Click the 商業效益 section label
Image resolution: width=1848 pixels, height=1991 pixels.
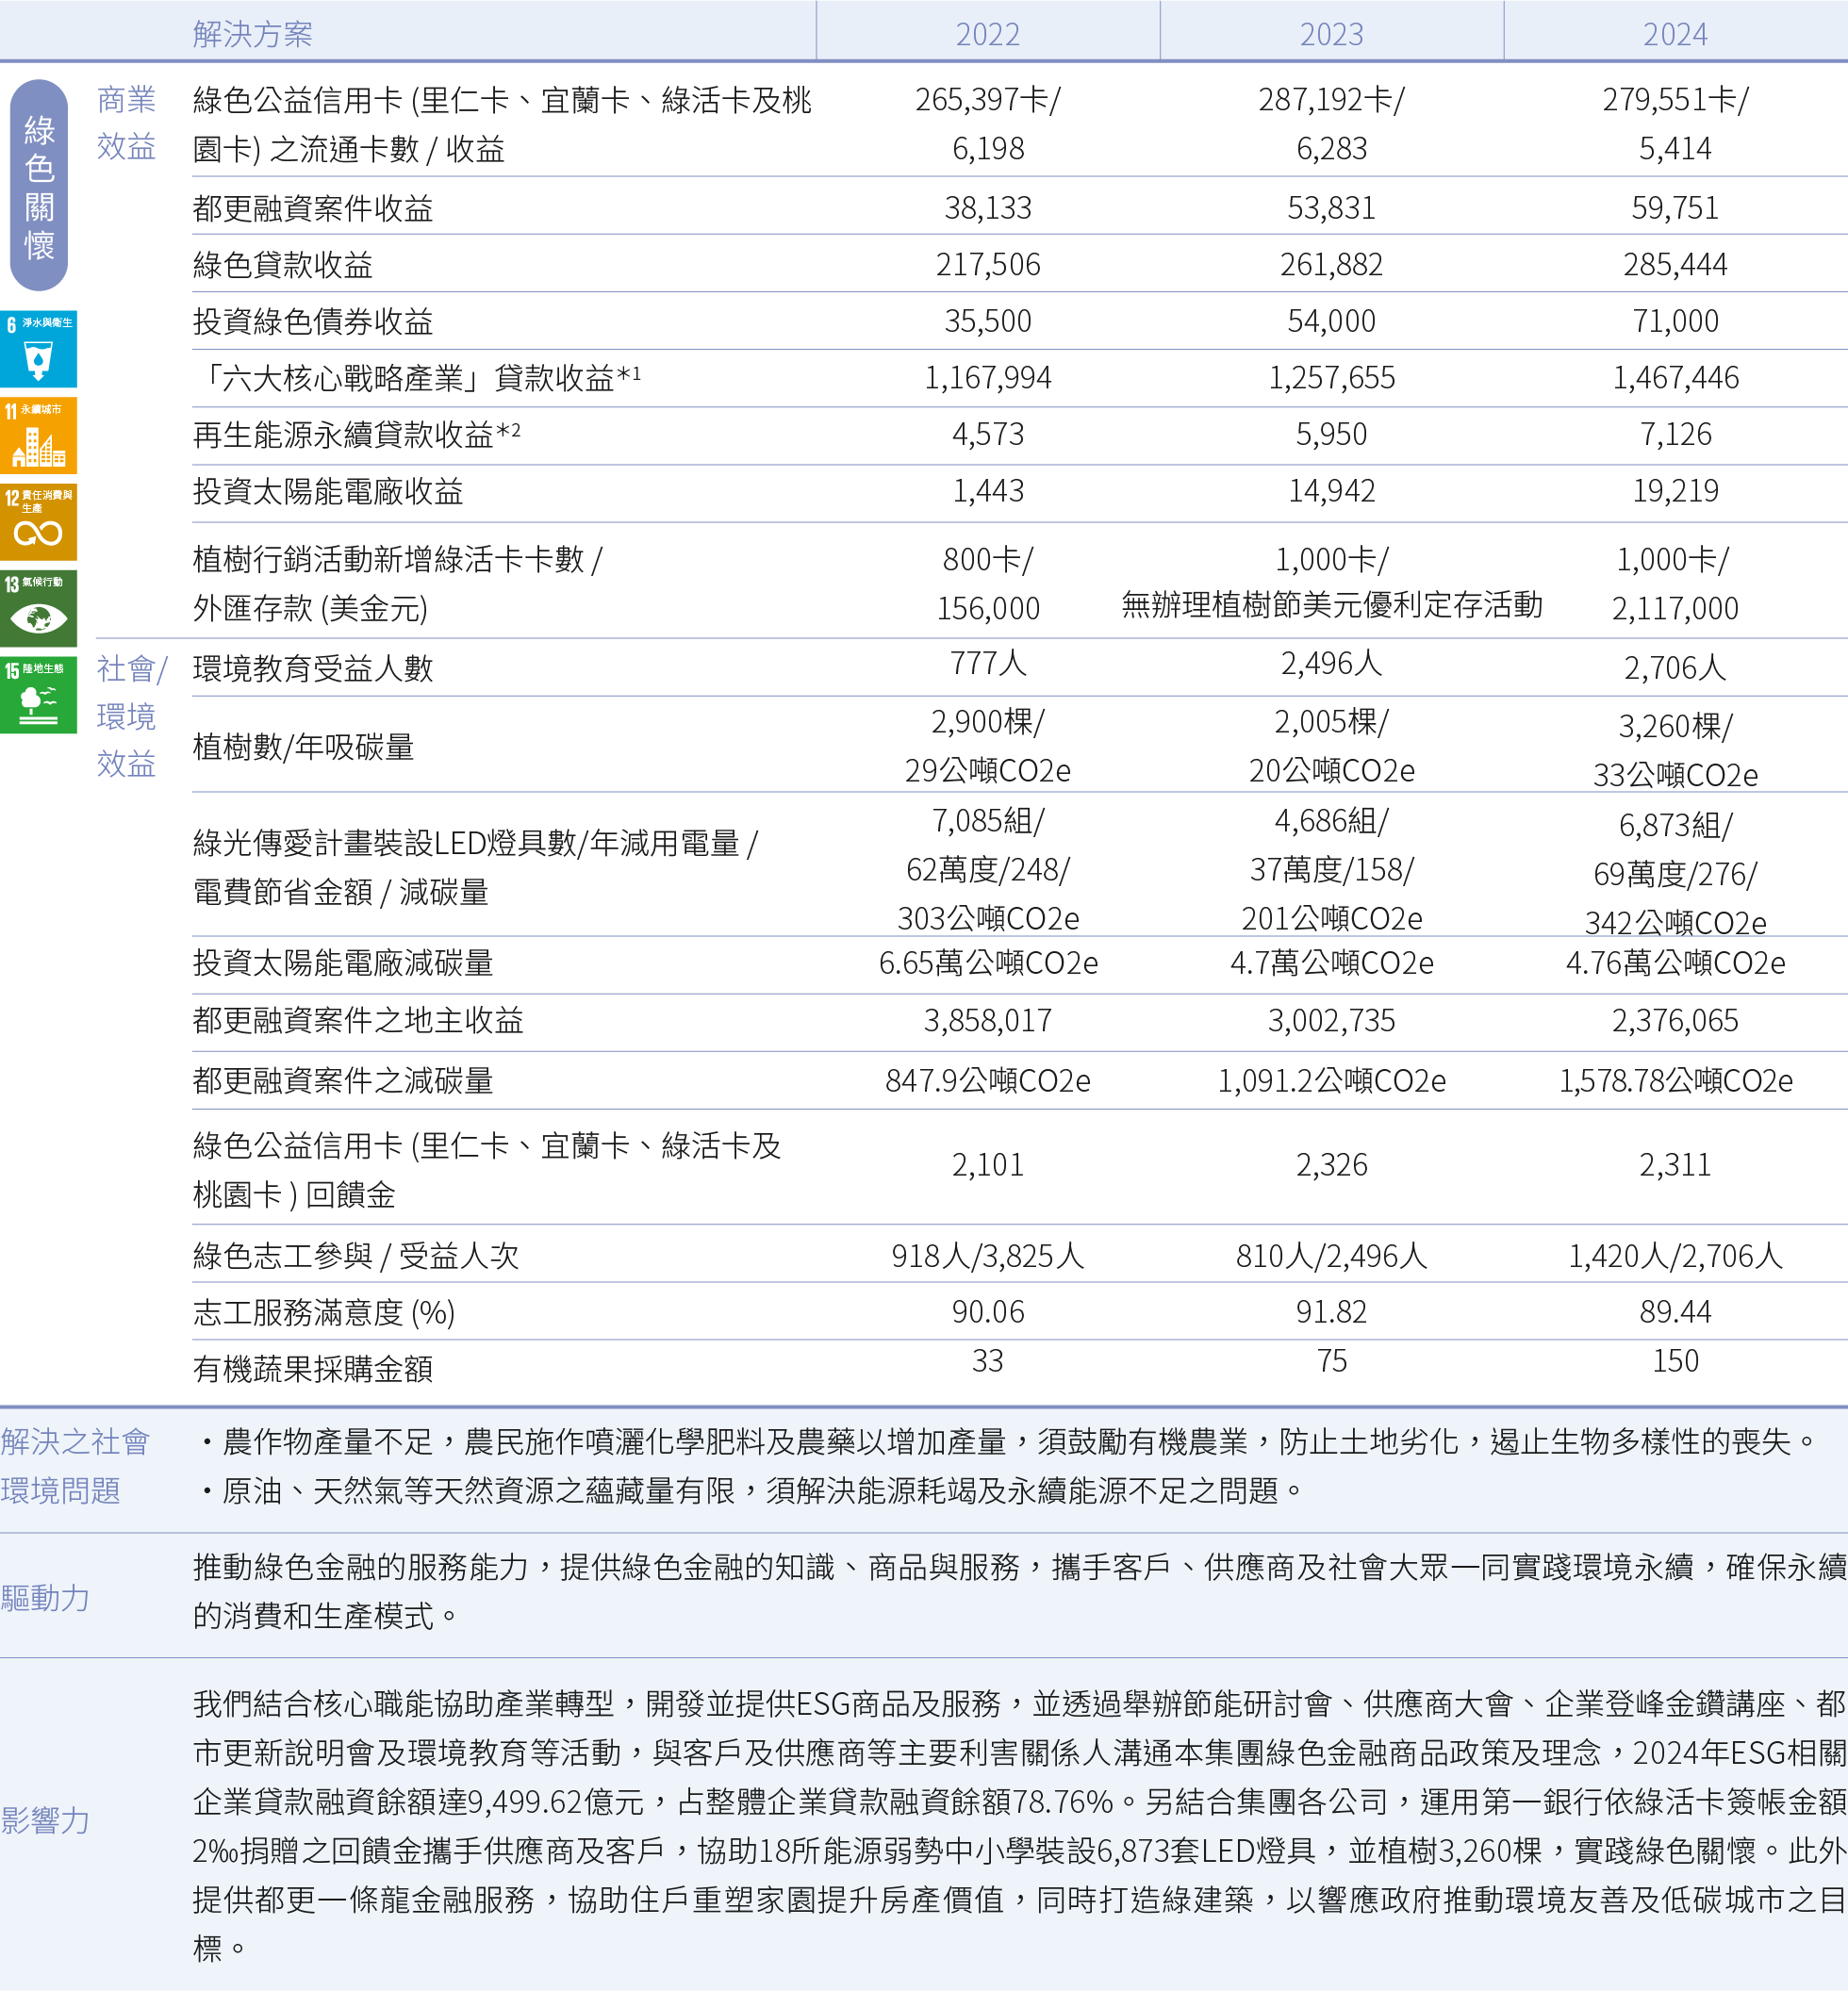126,123
